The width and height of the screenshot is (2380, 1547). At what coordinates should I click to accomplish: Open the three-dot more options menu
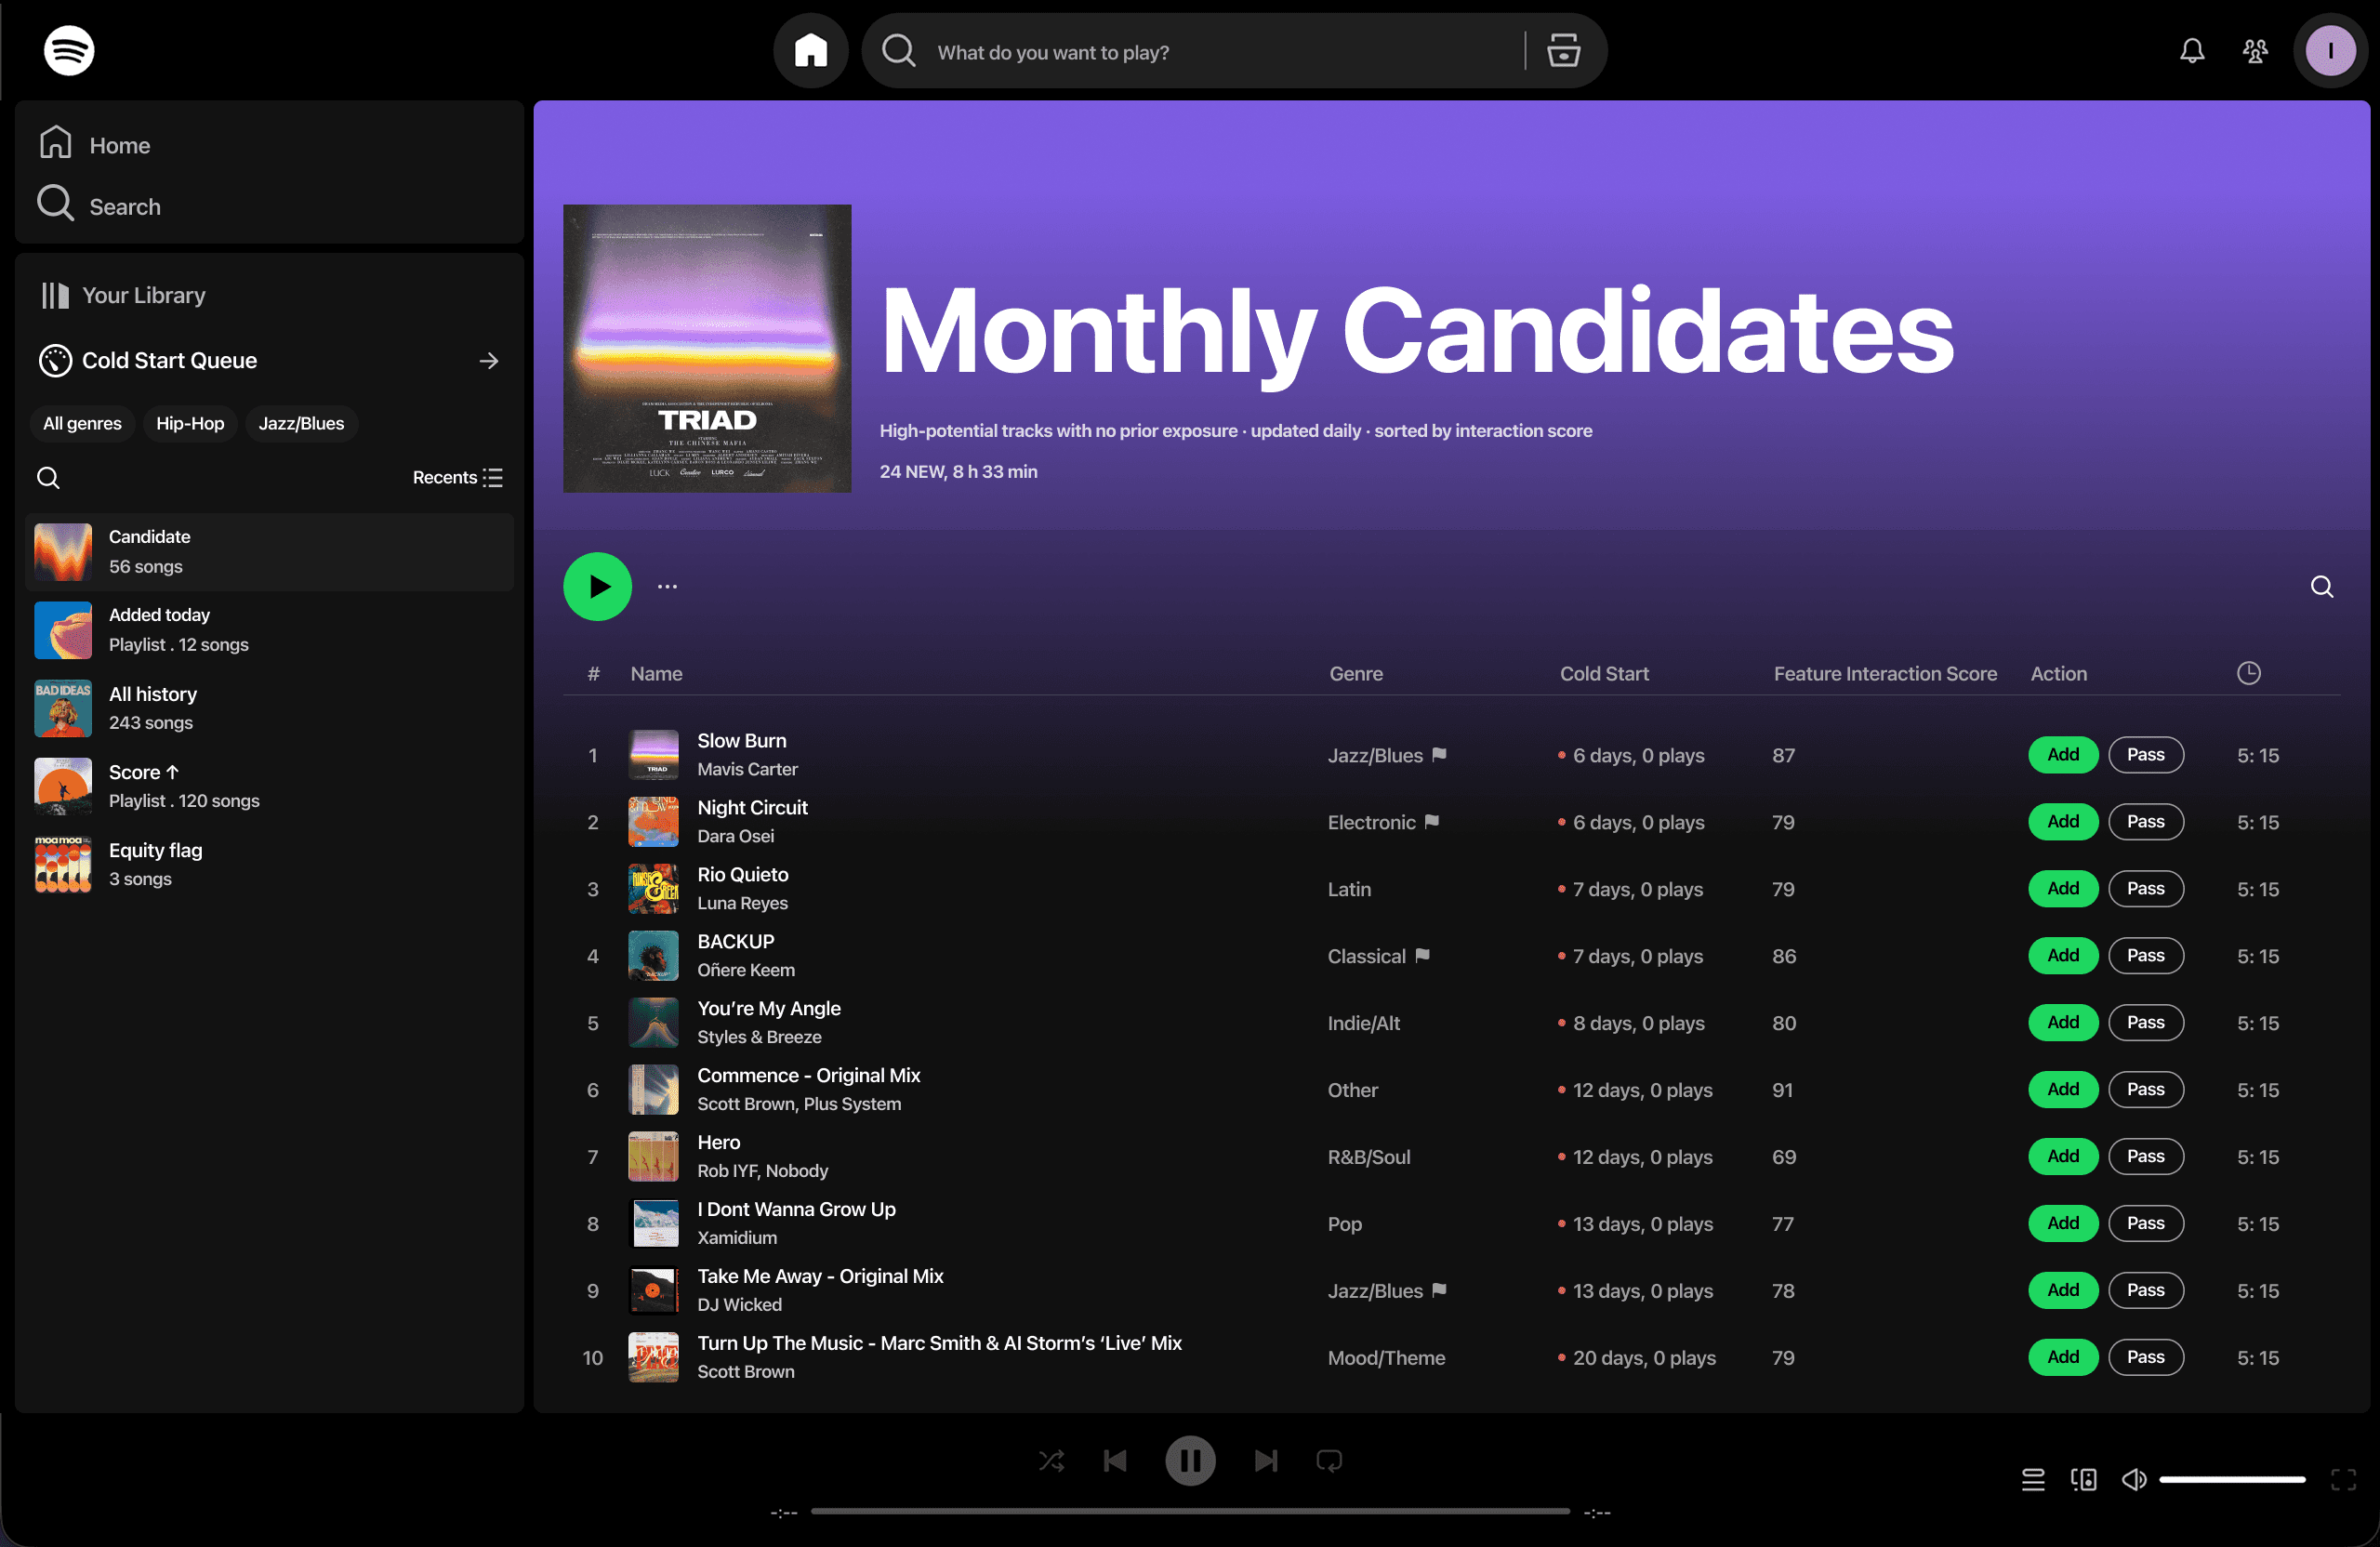click(667, 587)
